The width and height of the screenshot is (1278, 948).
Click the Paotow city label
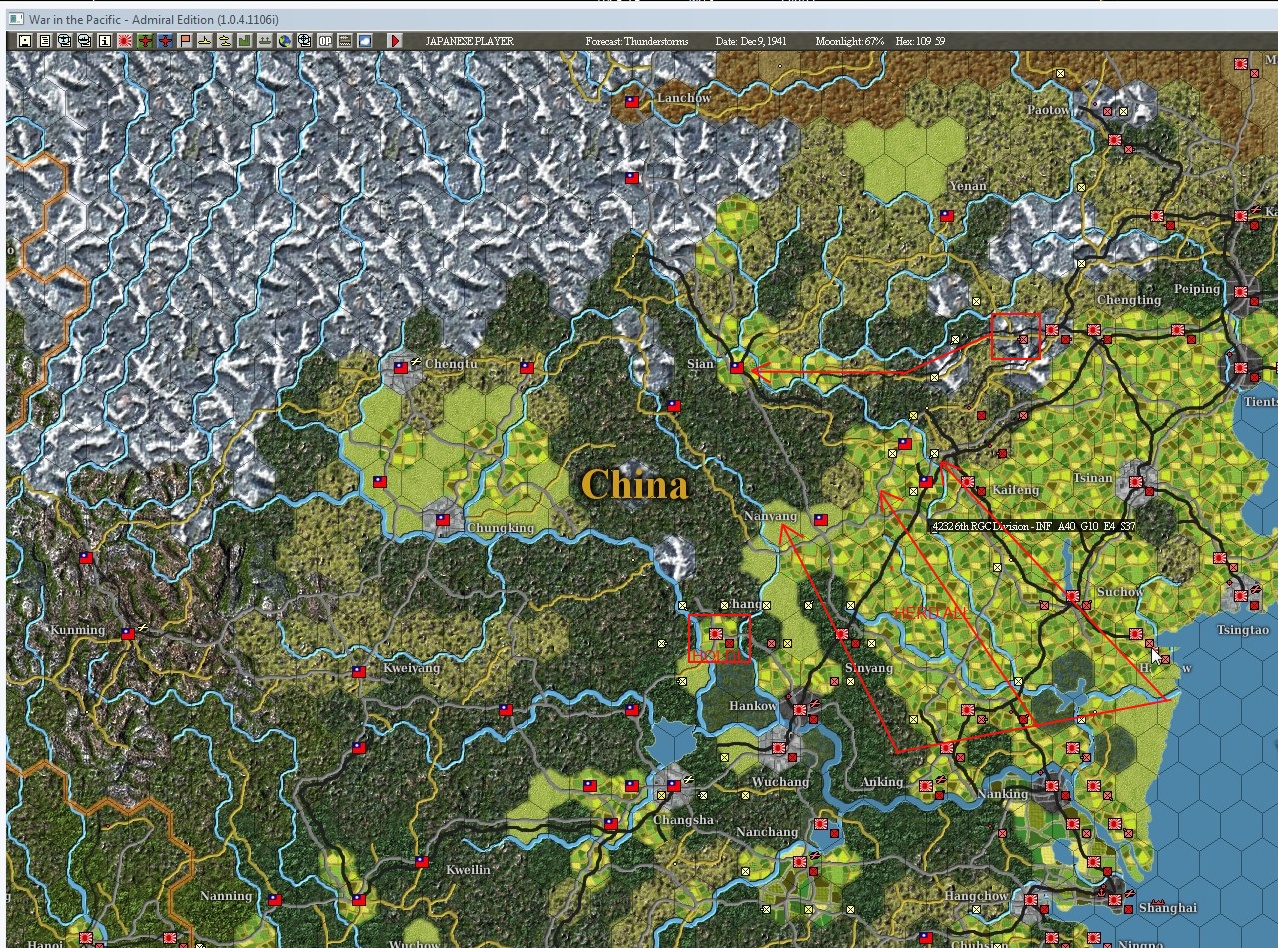1049,110
